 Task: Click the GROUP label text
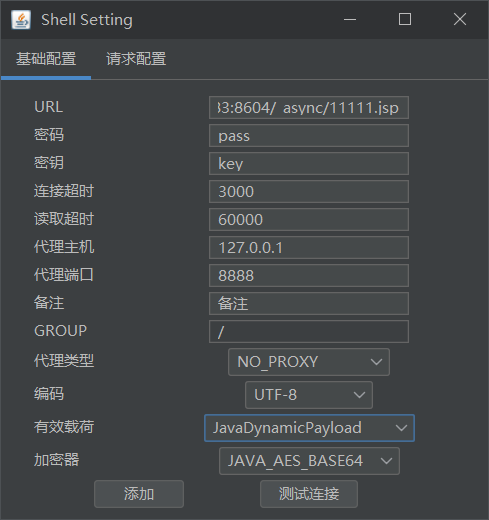pos(60,331)
